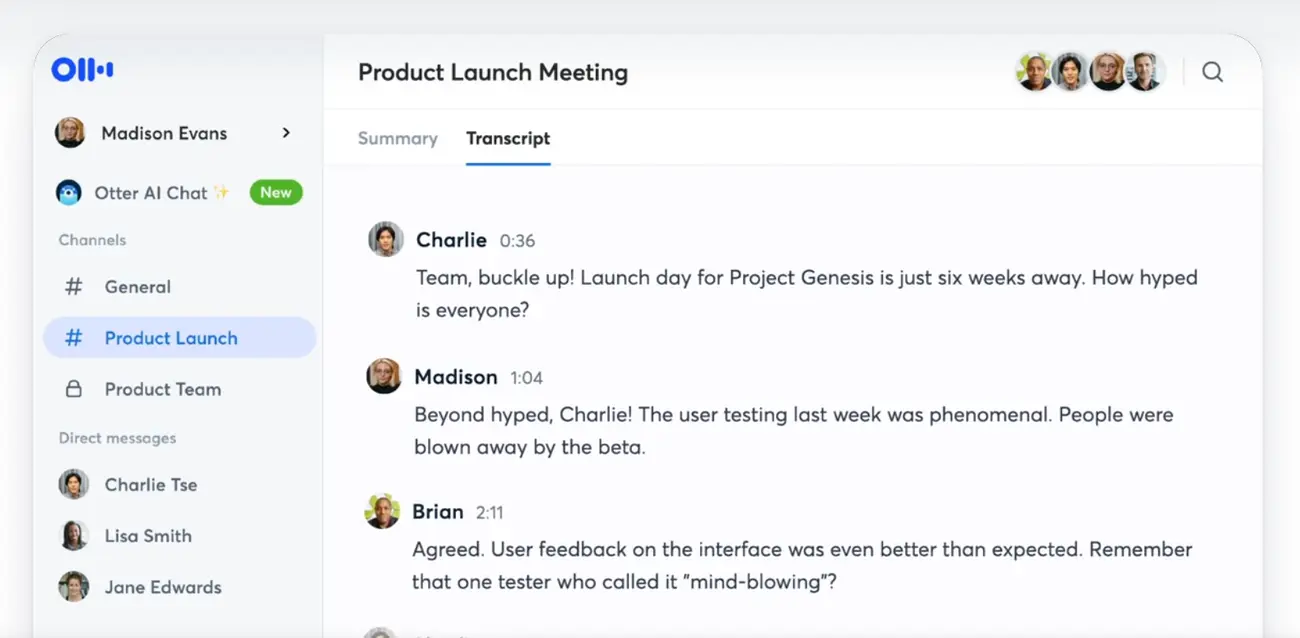Click the green New badge
The width and height of the screenshot is (1300, 638).
(x=276, y=193)
